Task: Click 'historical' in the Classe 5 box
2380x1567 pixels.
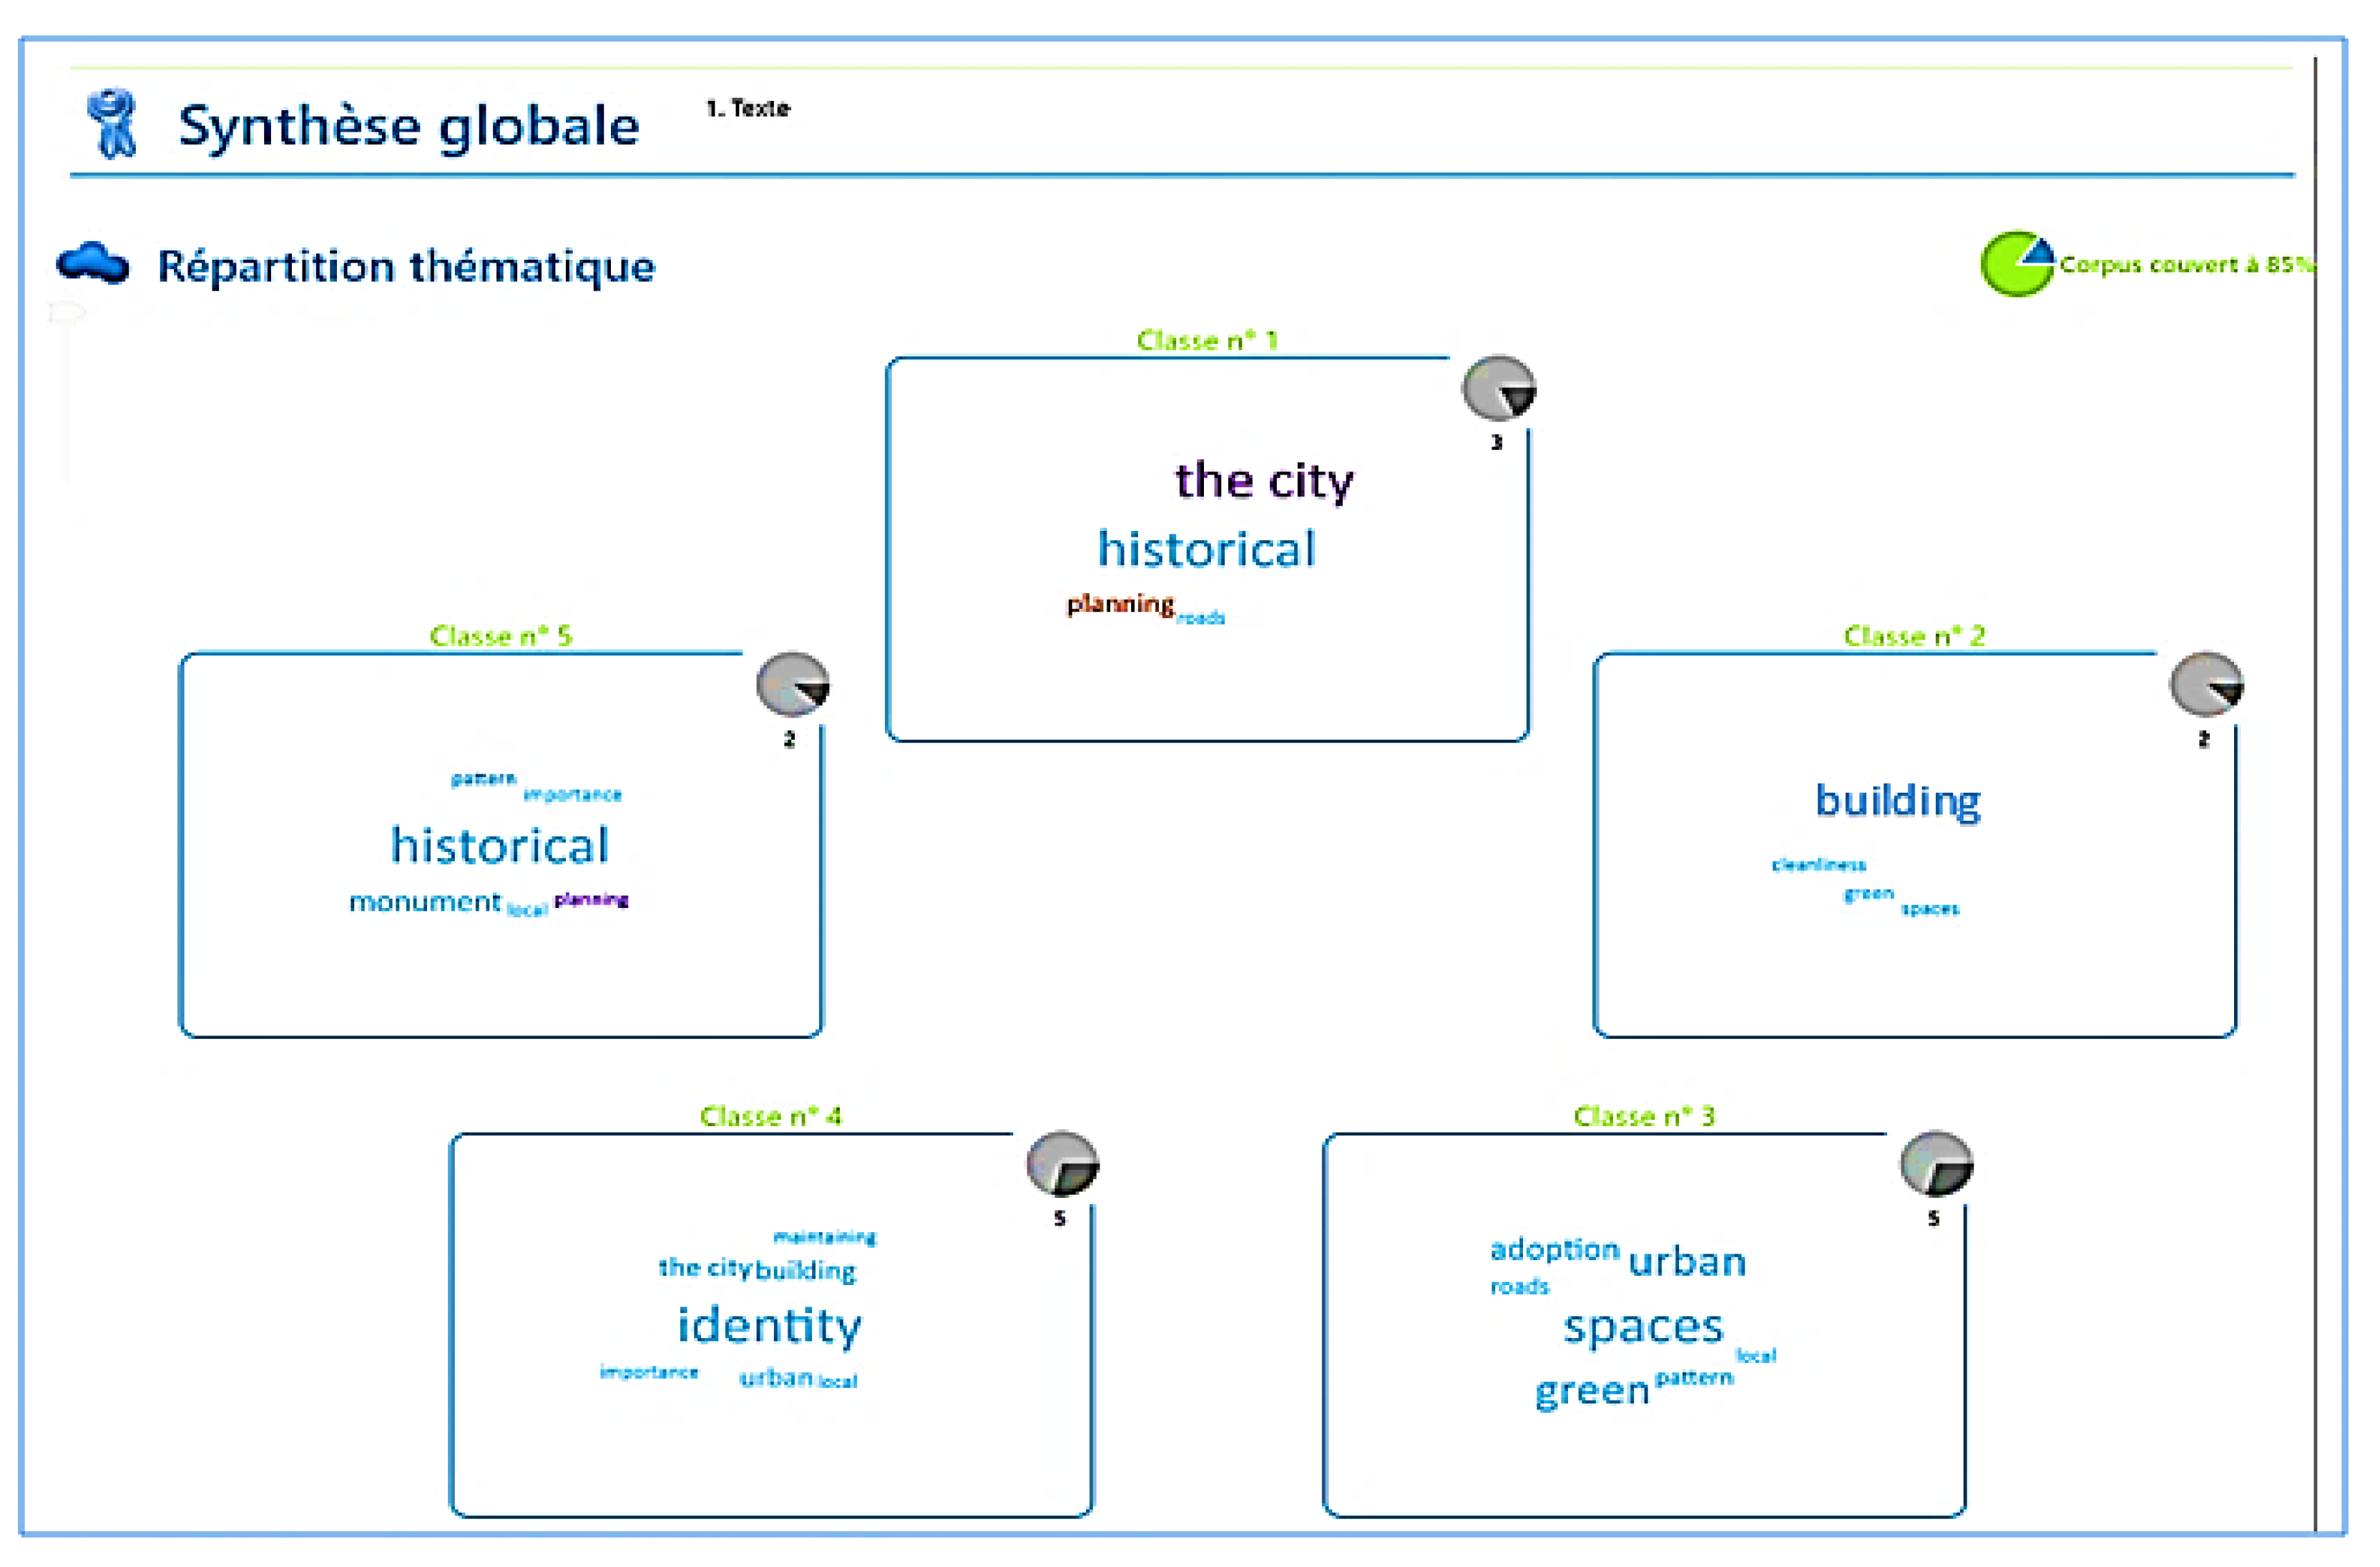Action: pyautogui.click(x=499, y=846)
